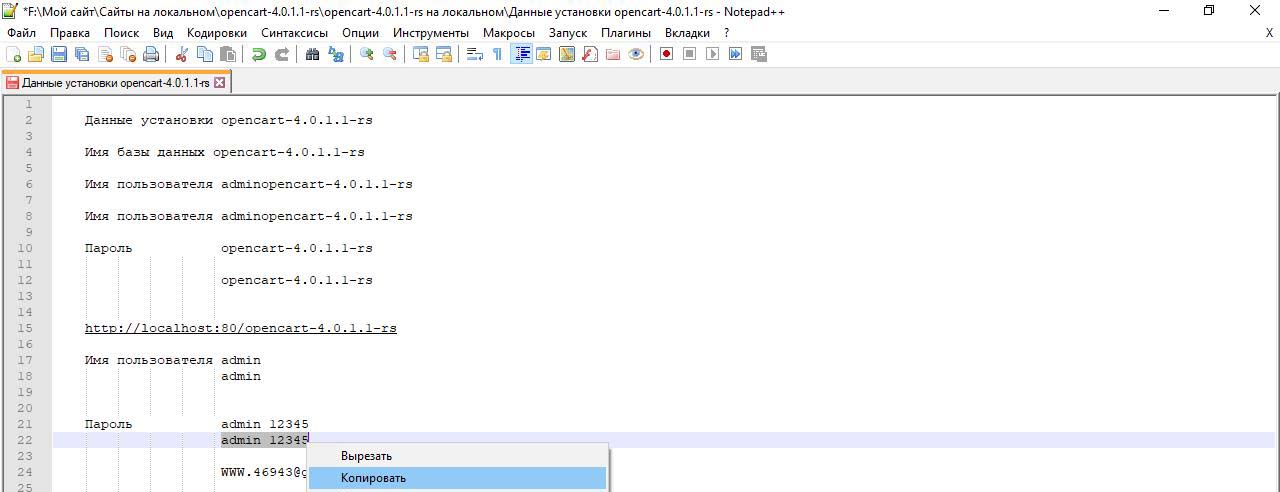The width and height of the screenshot is (1280, 492).
Task: Open the Плагины menu
Action: [x=626, y=32]
